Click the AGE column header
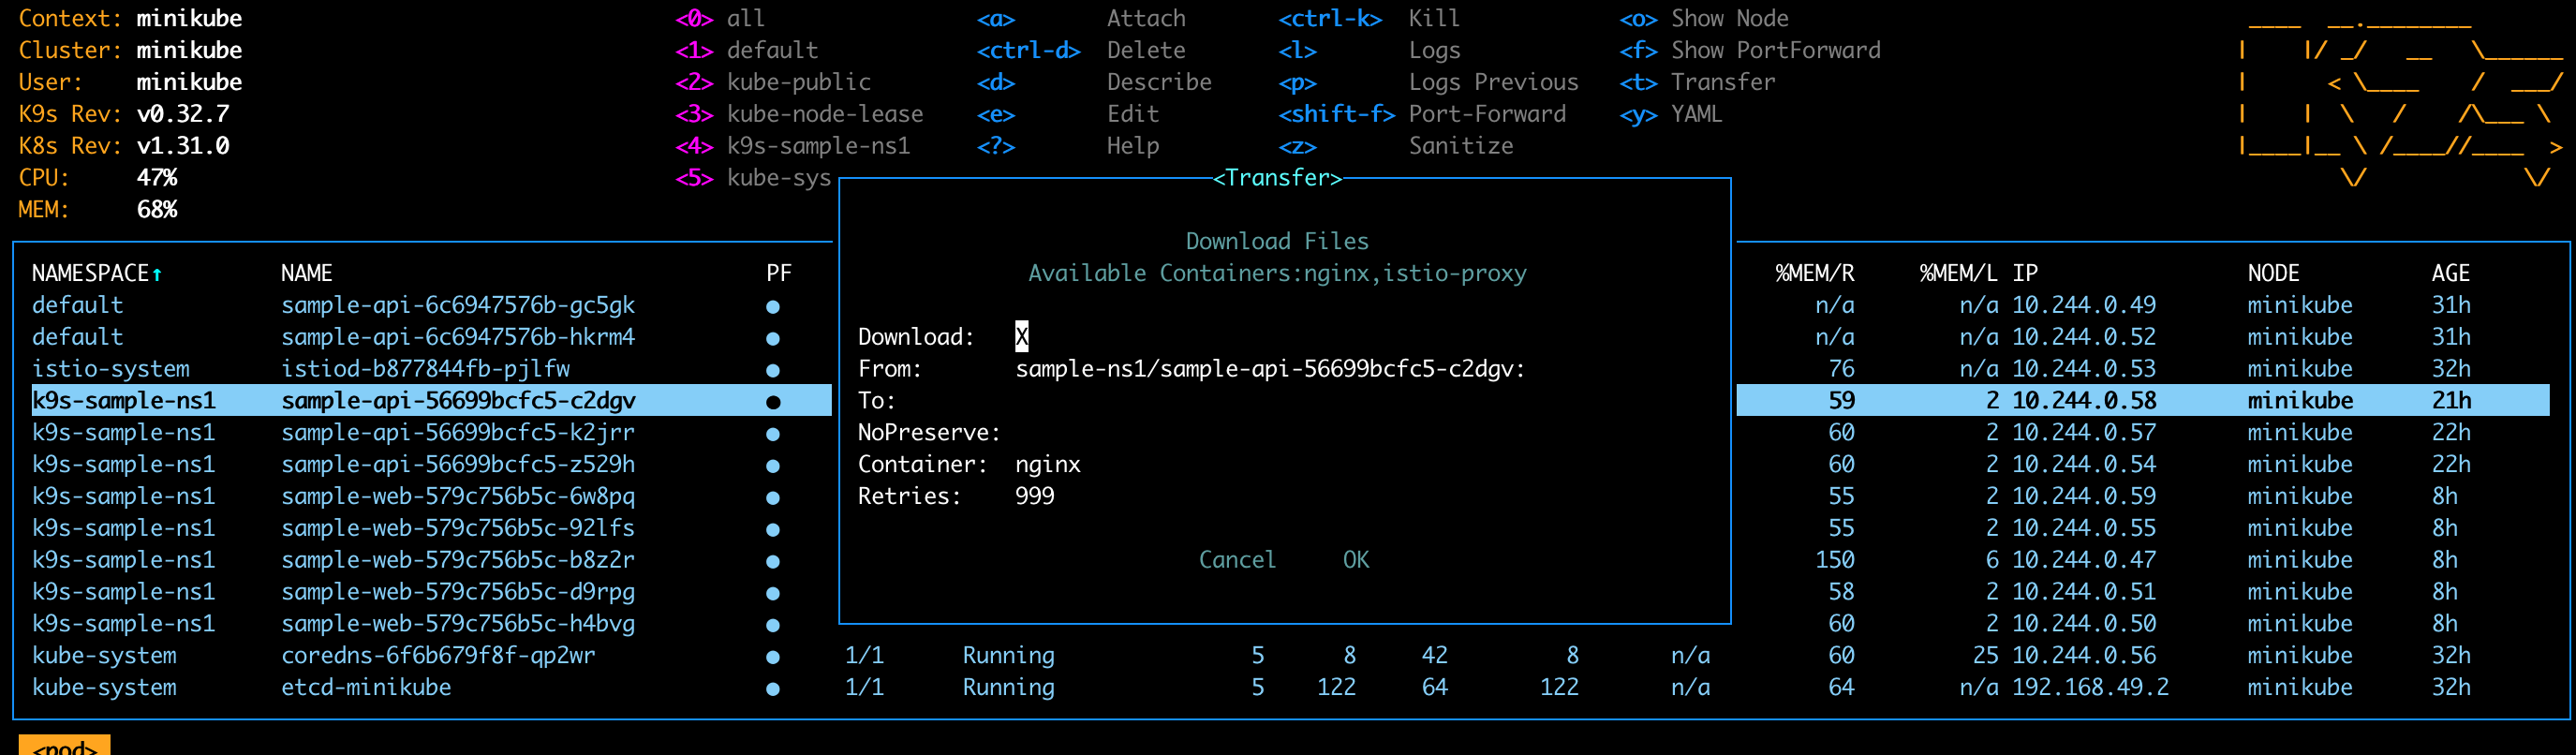The image size is (2576, 755). (x=2450, y=273)
